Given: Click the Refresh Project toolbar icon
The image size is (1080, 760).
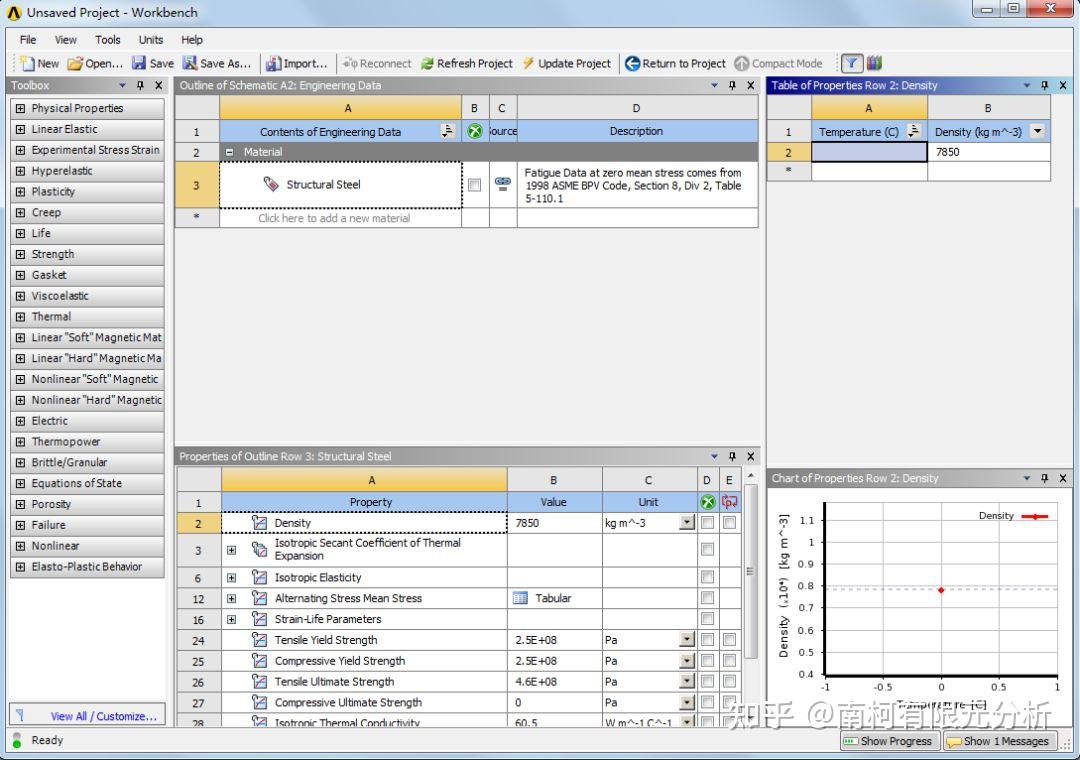Looking at the screenshot, I should pyautogui.click(x=430, y=62).
